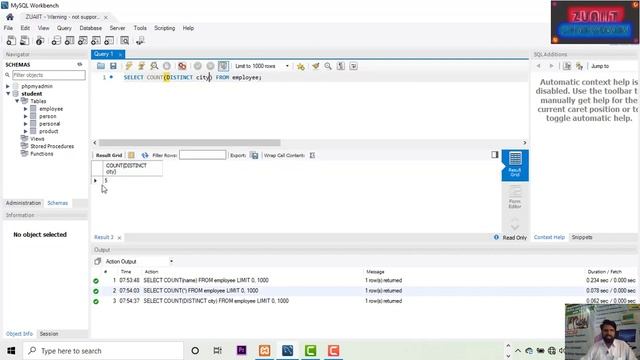
Task: Click the Filter Rows input field
Action: (202, 155)
